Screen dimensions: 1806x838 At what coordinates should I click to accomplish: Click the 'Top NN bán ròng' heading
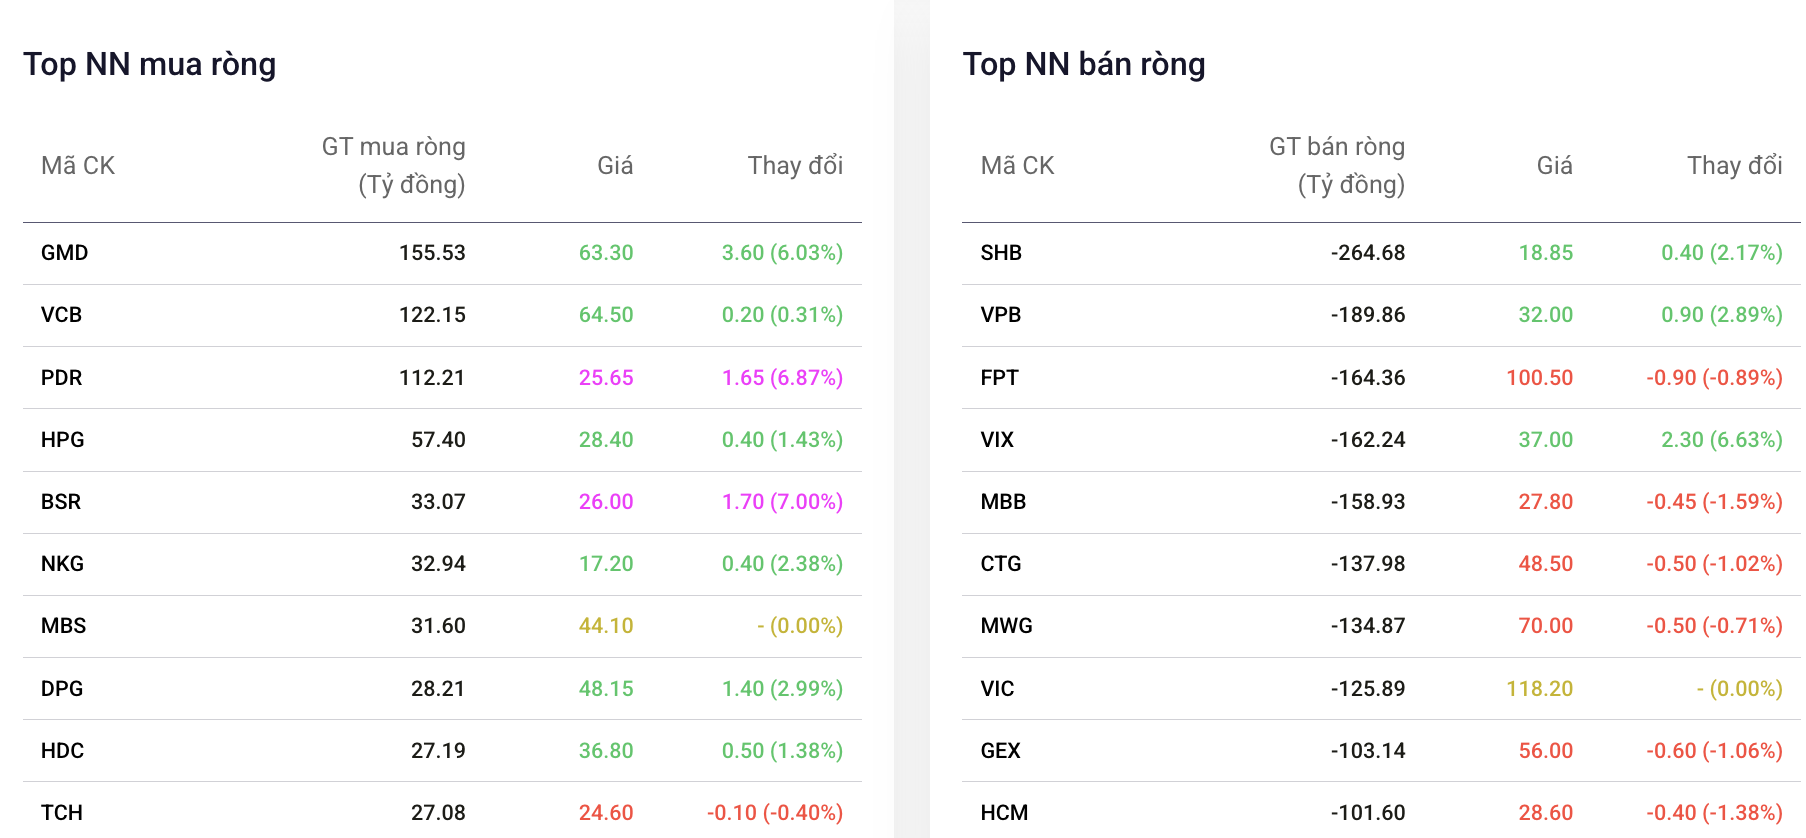[x=1084, y=64]
